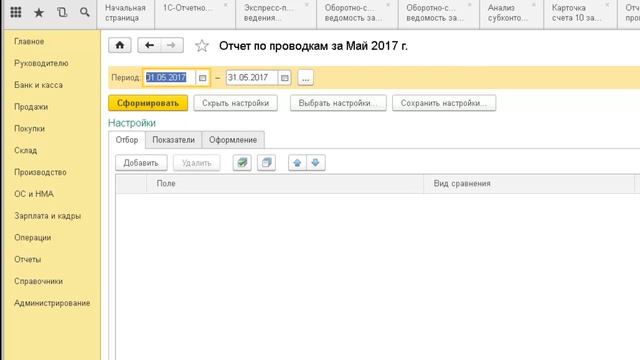The width and height of the screenshot is (640, 360).
Task: Click Сохранить настройки button
Action: (x=444, y=103)
